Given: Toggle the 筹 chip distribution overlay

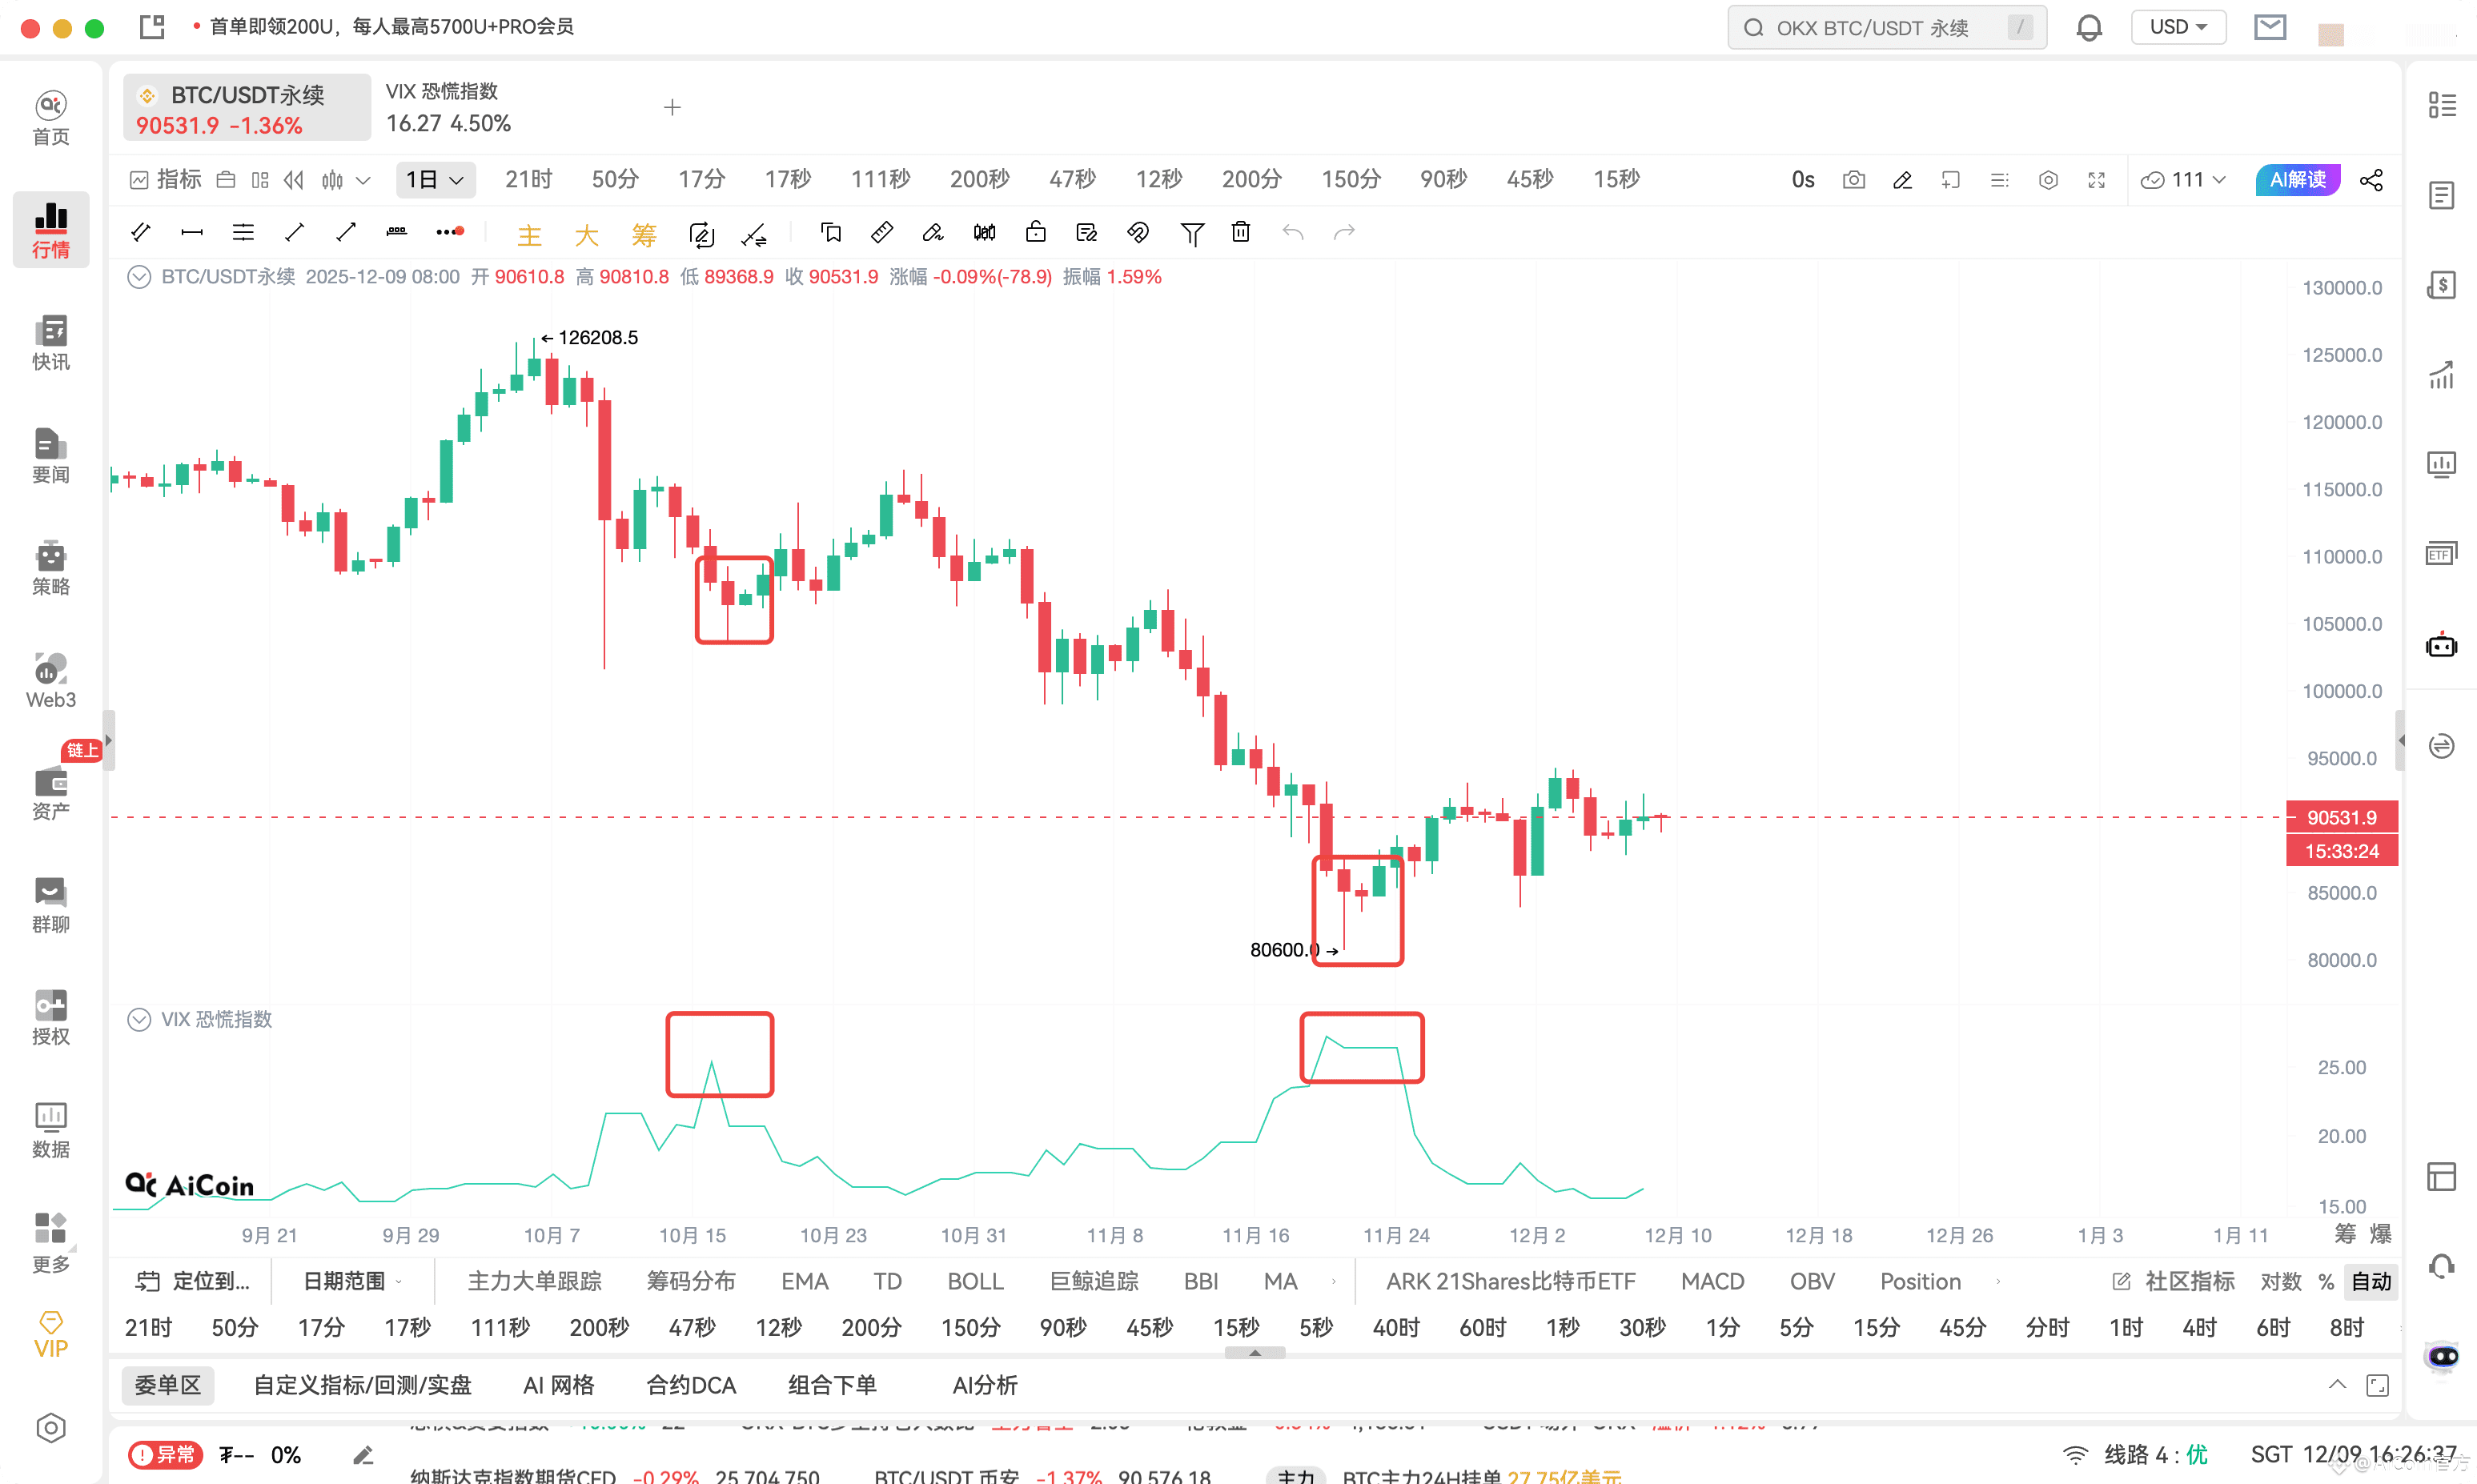Looking at the screenshot, I should 644,233.
